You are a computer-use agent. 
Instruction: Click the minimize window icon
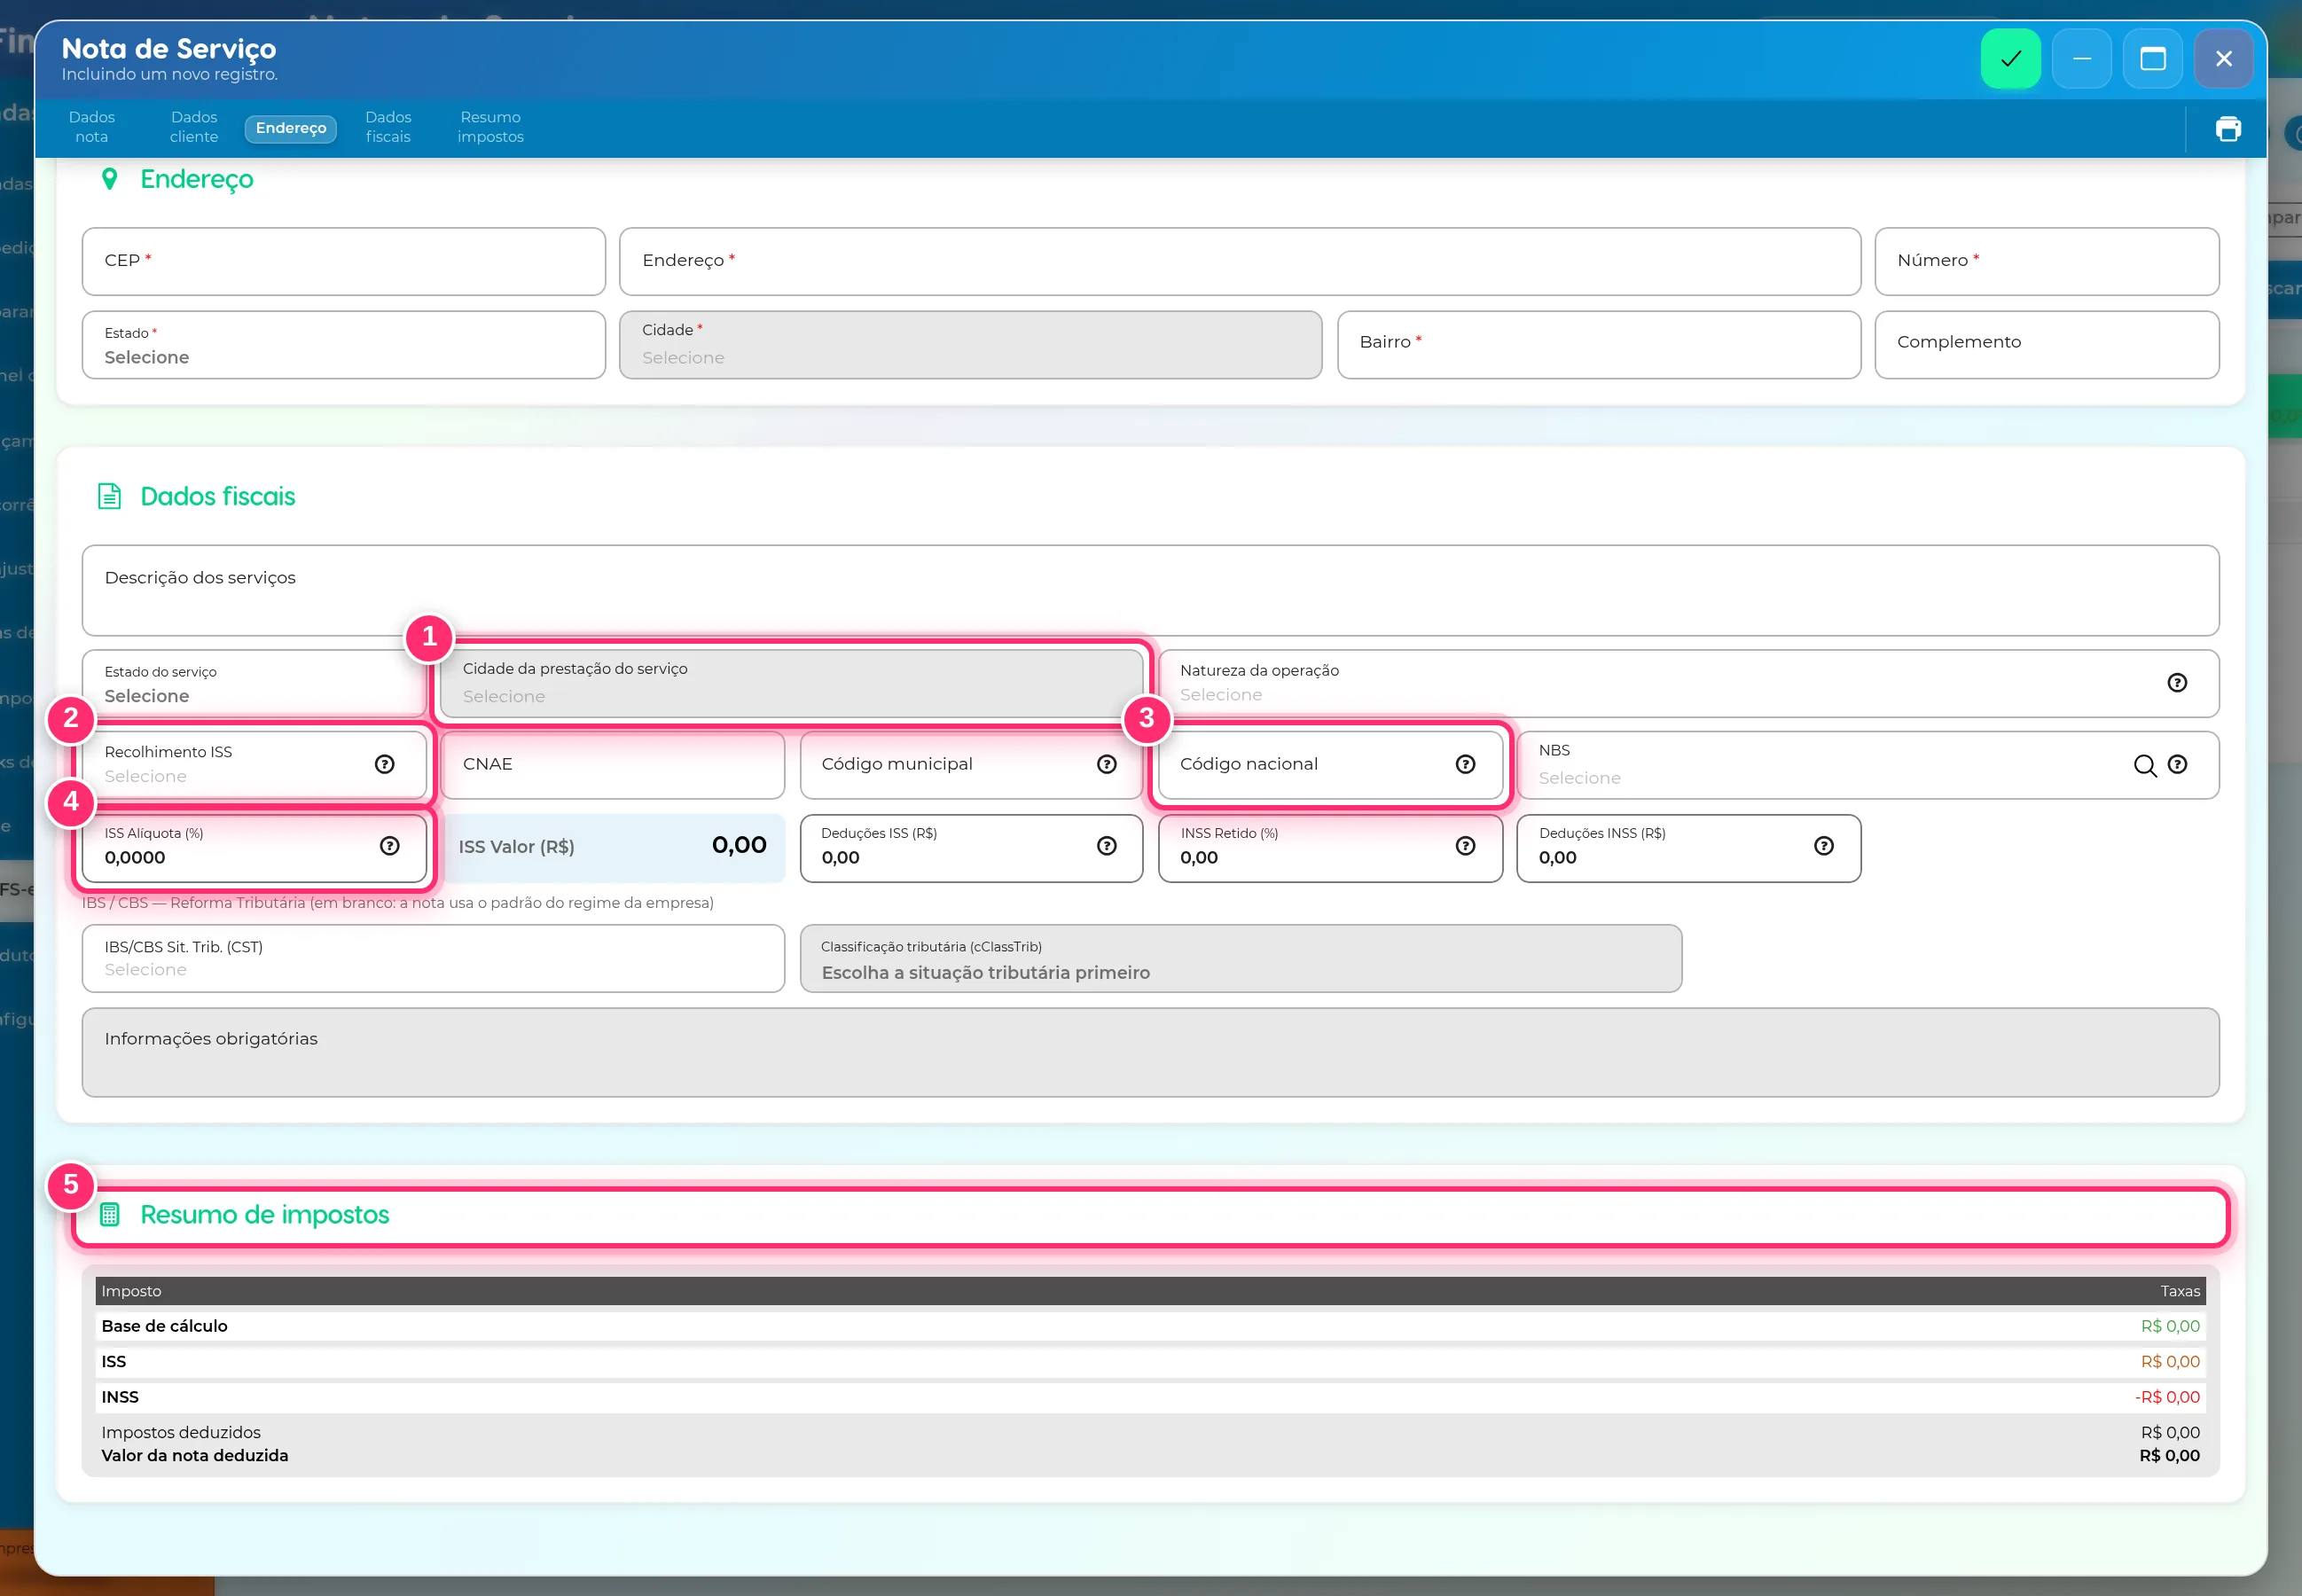[x=2081, y=59]
